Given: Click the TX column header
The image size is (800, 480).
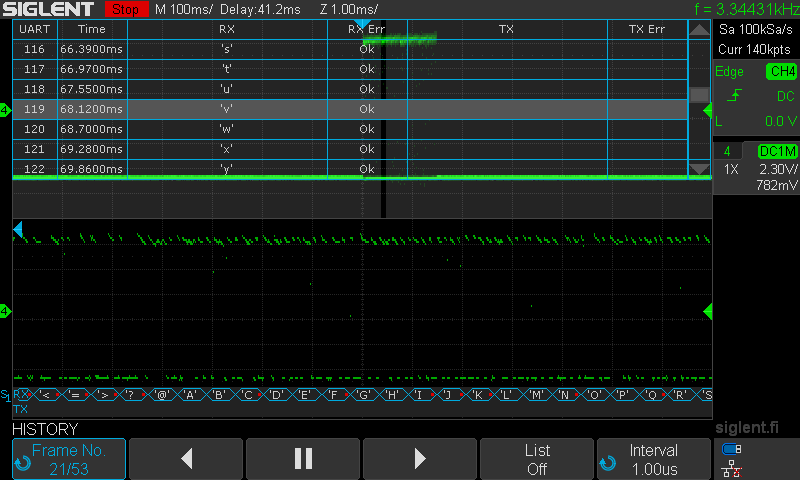Looking at the screenshot, I should point(507,30).
